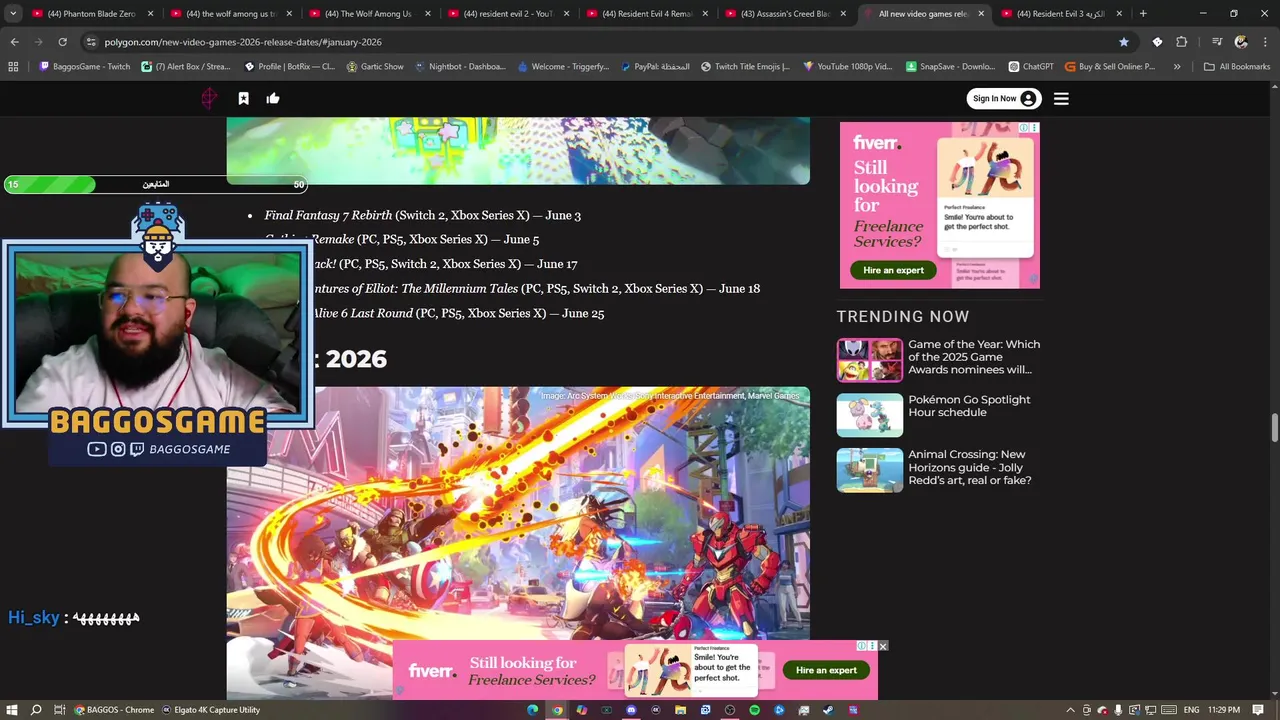Open Animal Crossing Jolly Redd's art guide
Image resolution: width=1280 pixels, height=720 pixels.
(970, 467)
